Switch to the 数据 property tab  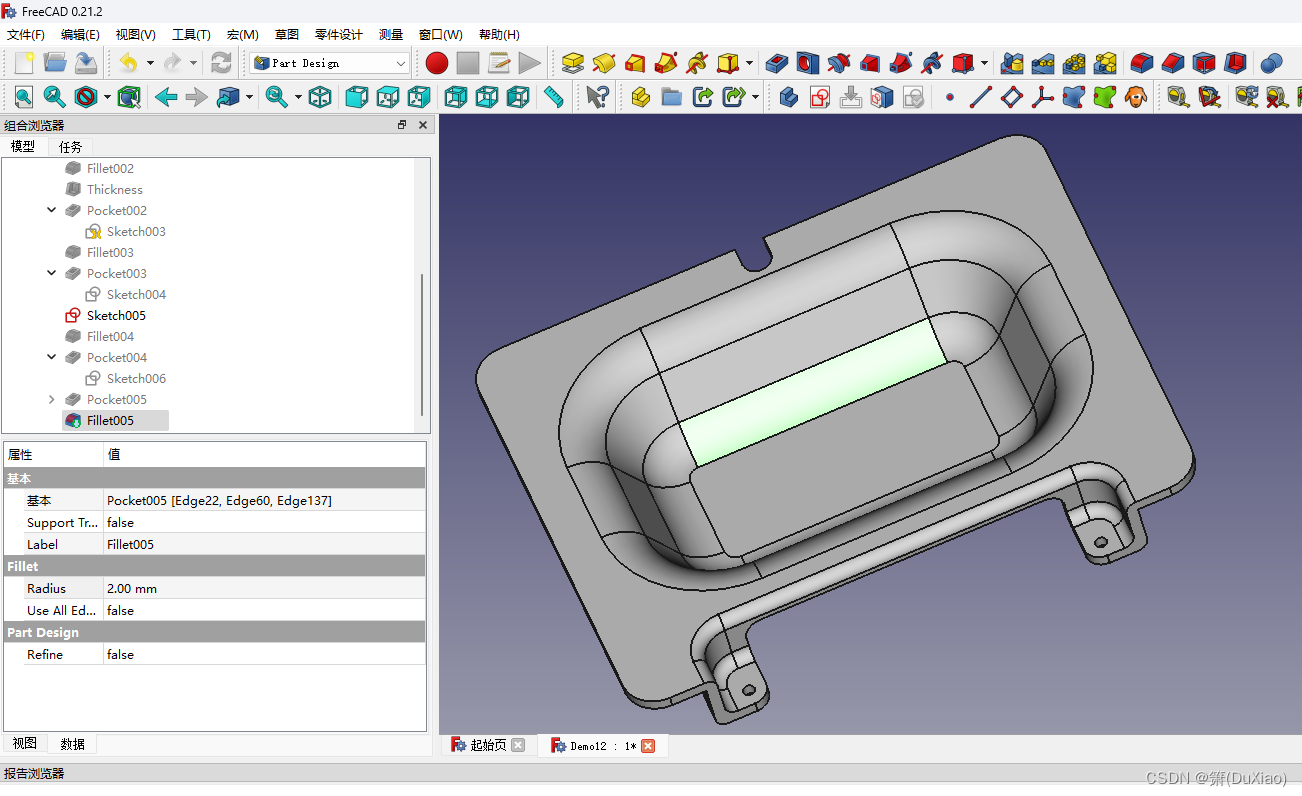(72, 744)
